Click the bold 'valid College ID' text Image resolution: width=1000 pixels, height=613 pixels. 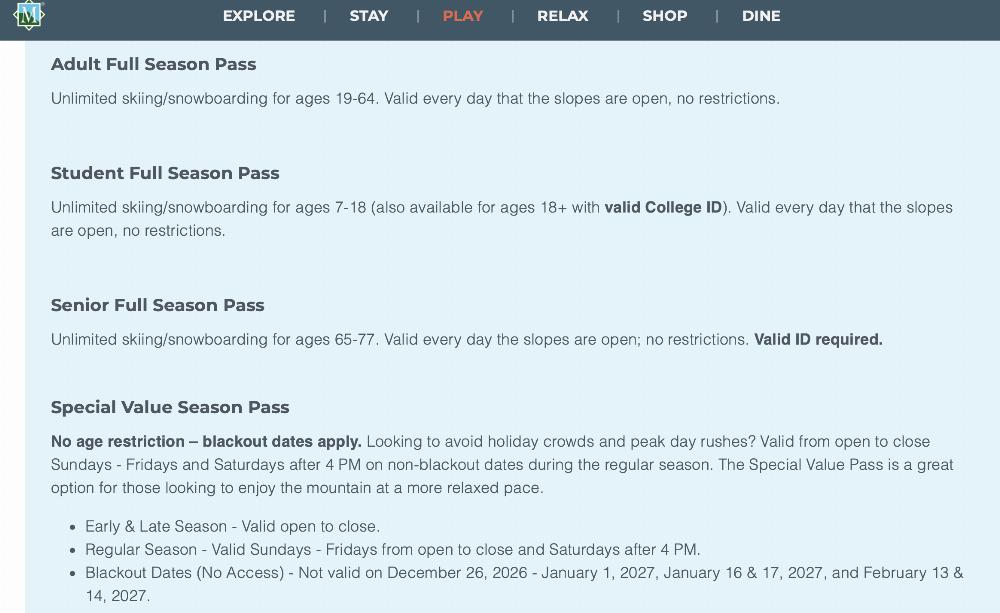tap(663, 208)
